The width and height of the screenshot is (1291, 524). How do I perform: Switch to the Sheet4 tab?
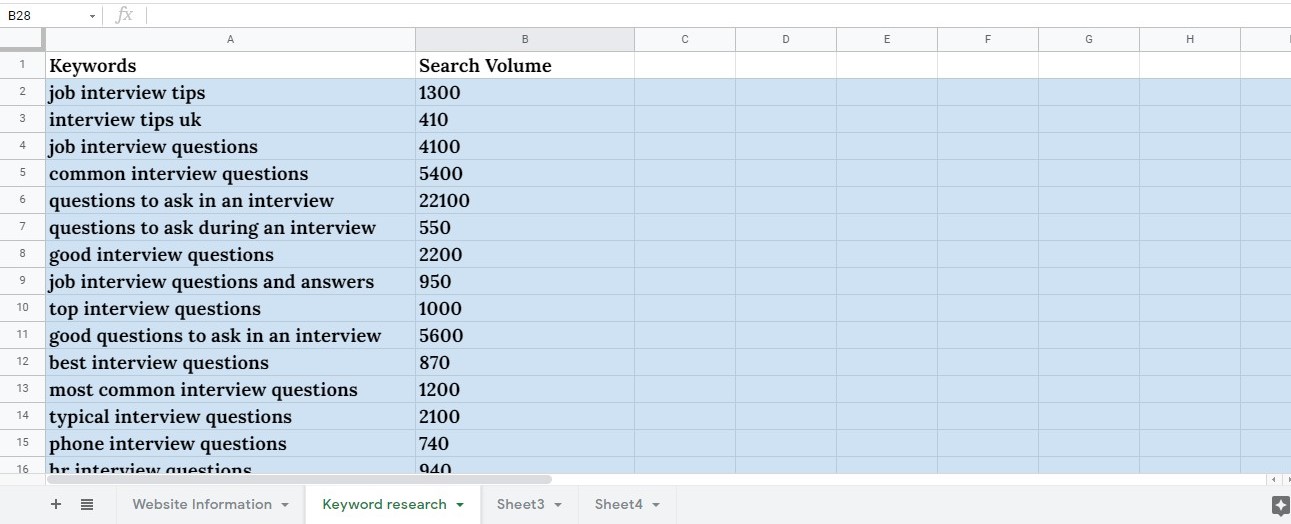pyautogui.click(x=618, y=504)
